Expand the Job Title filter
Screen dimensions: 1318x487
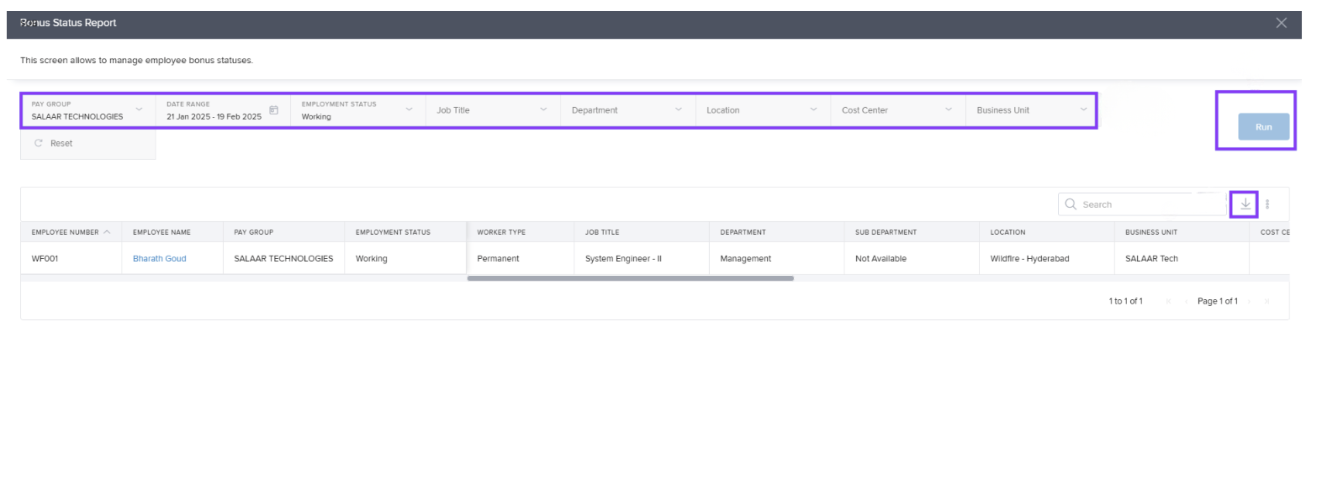(x=543, y=109)
